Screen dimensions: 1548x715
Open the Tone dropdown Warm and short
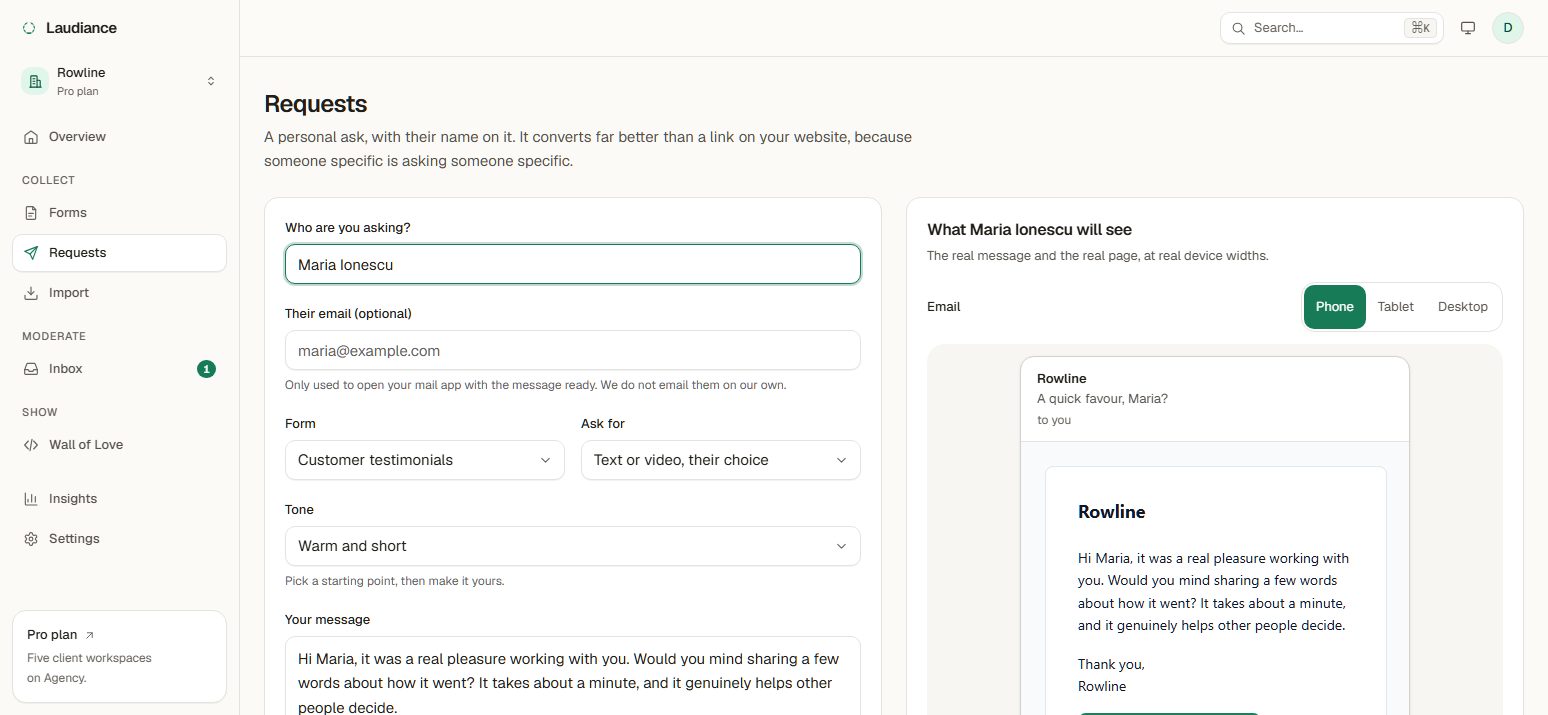[x=573, y=546]
